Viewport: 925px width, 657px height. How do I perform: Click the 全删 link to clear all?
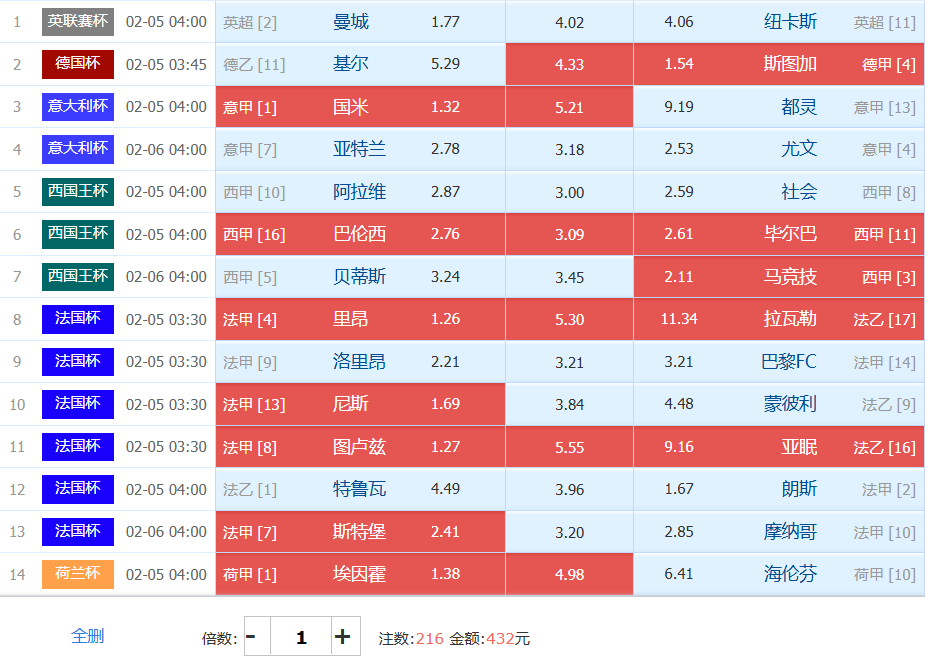click(87, 636)
